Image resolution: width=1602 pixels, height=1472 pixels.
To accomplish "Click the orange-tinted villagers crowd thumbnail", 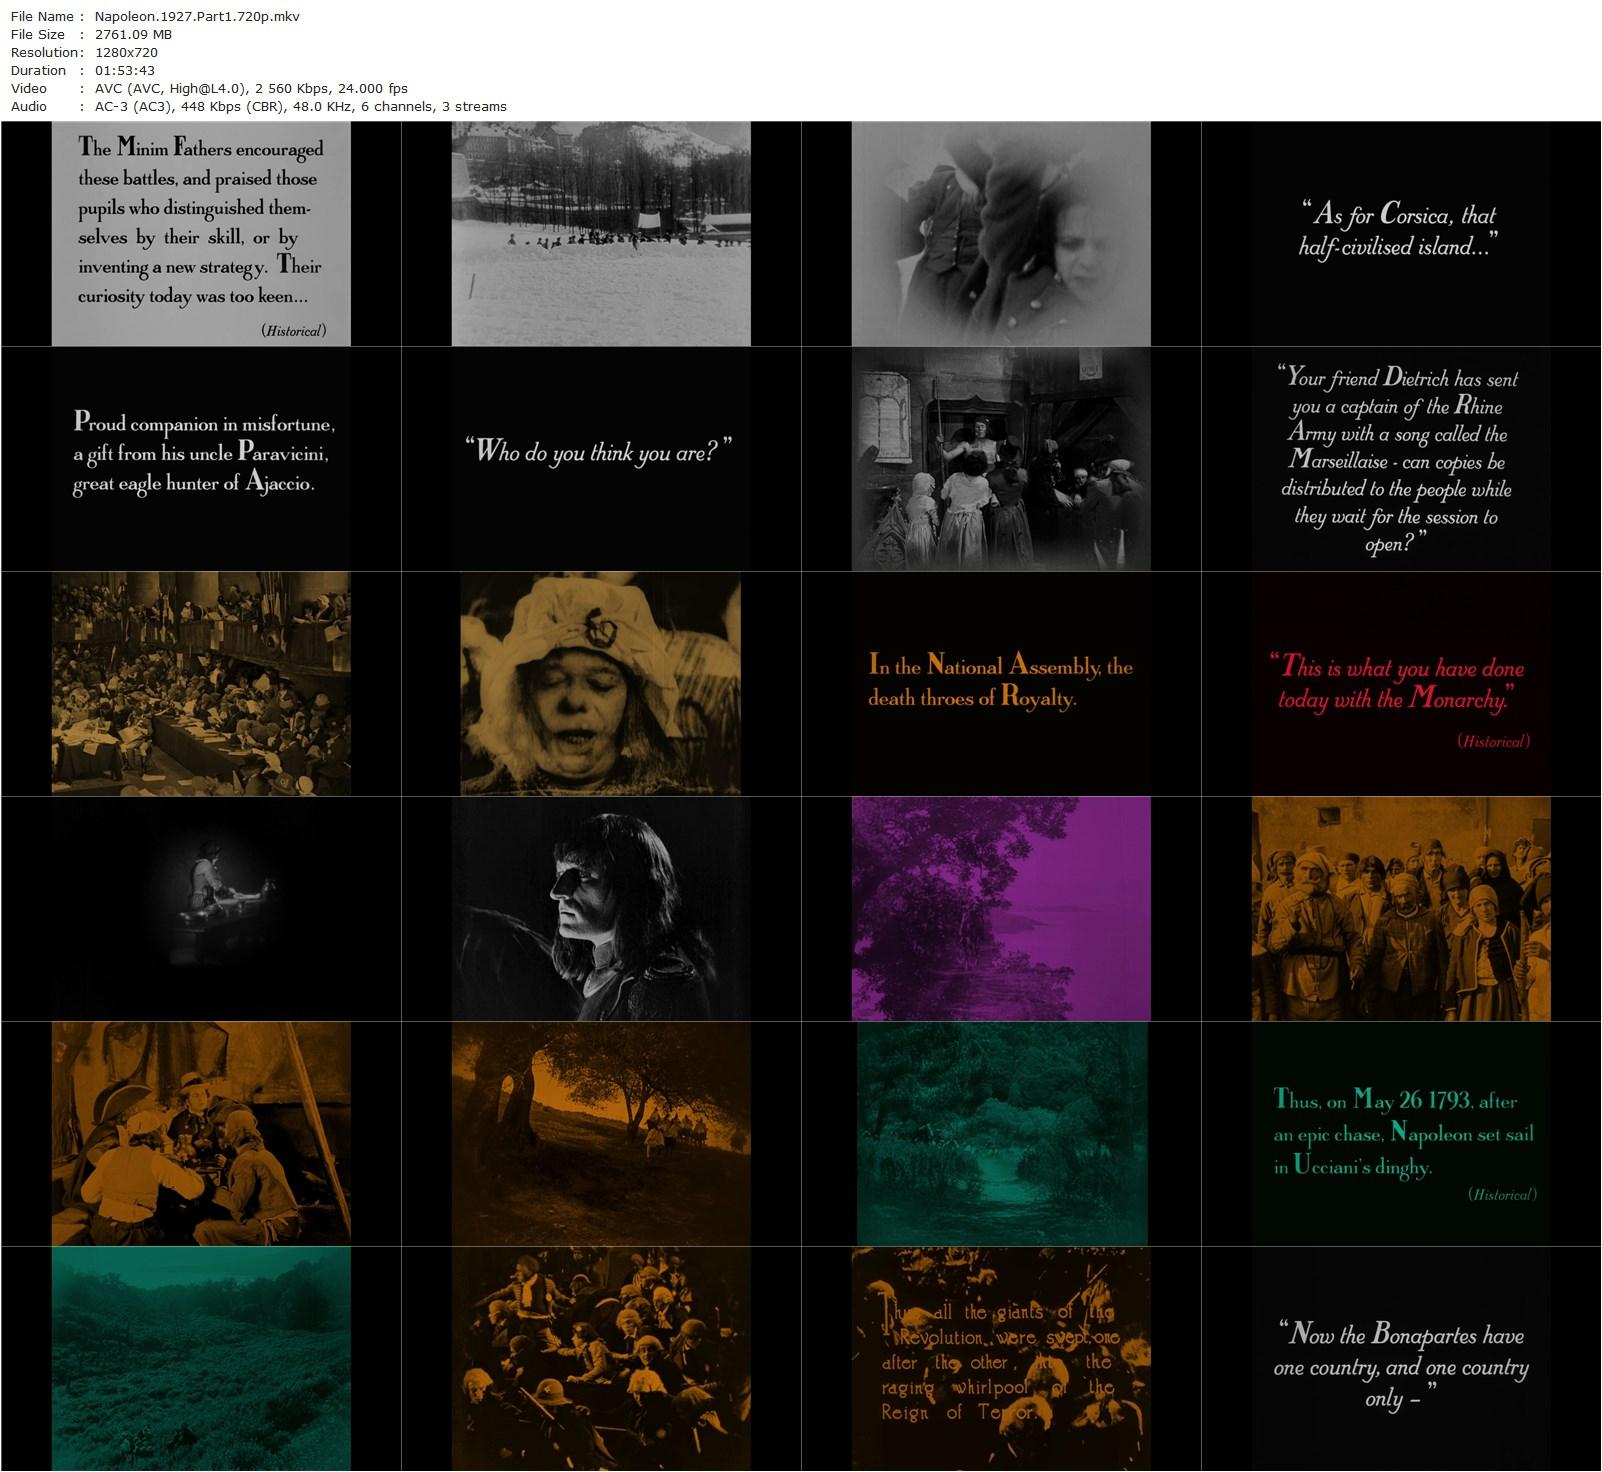I will [x=1401, y=909].
